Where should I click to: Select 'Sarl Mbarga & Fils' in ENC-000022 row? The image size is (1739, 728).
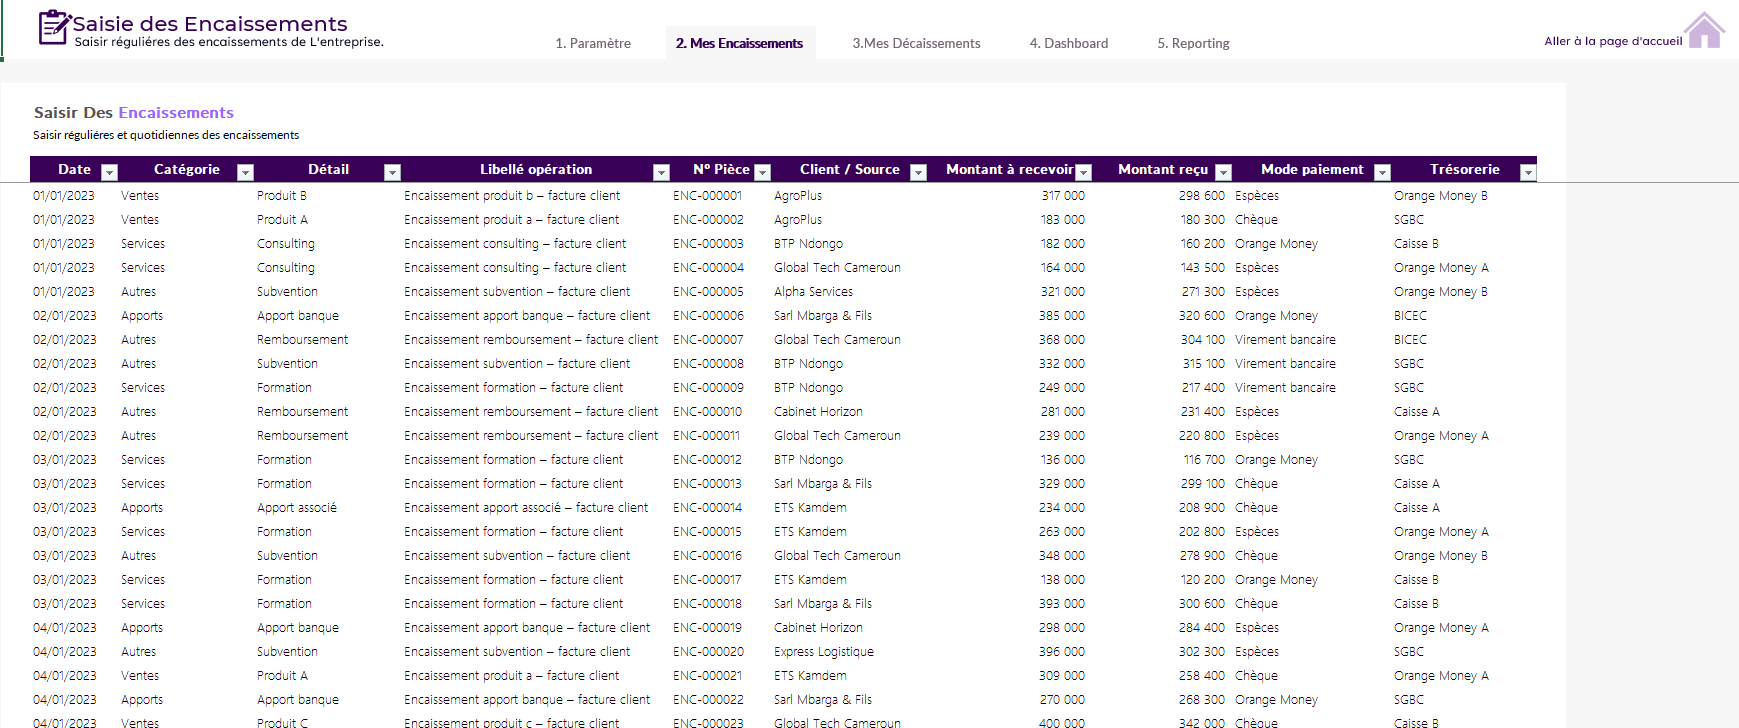pos(823,700)
